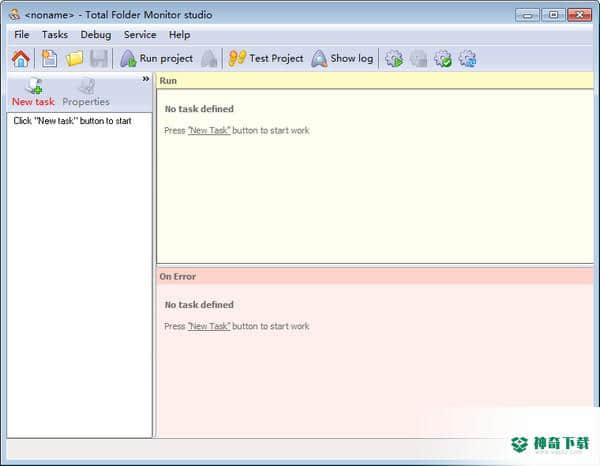600x466 pixels.
Task: Click the greyed-out Save floppy disk icon
Action: (99, 59)
